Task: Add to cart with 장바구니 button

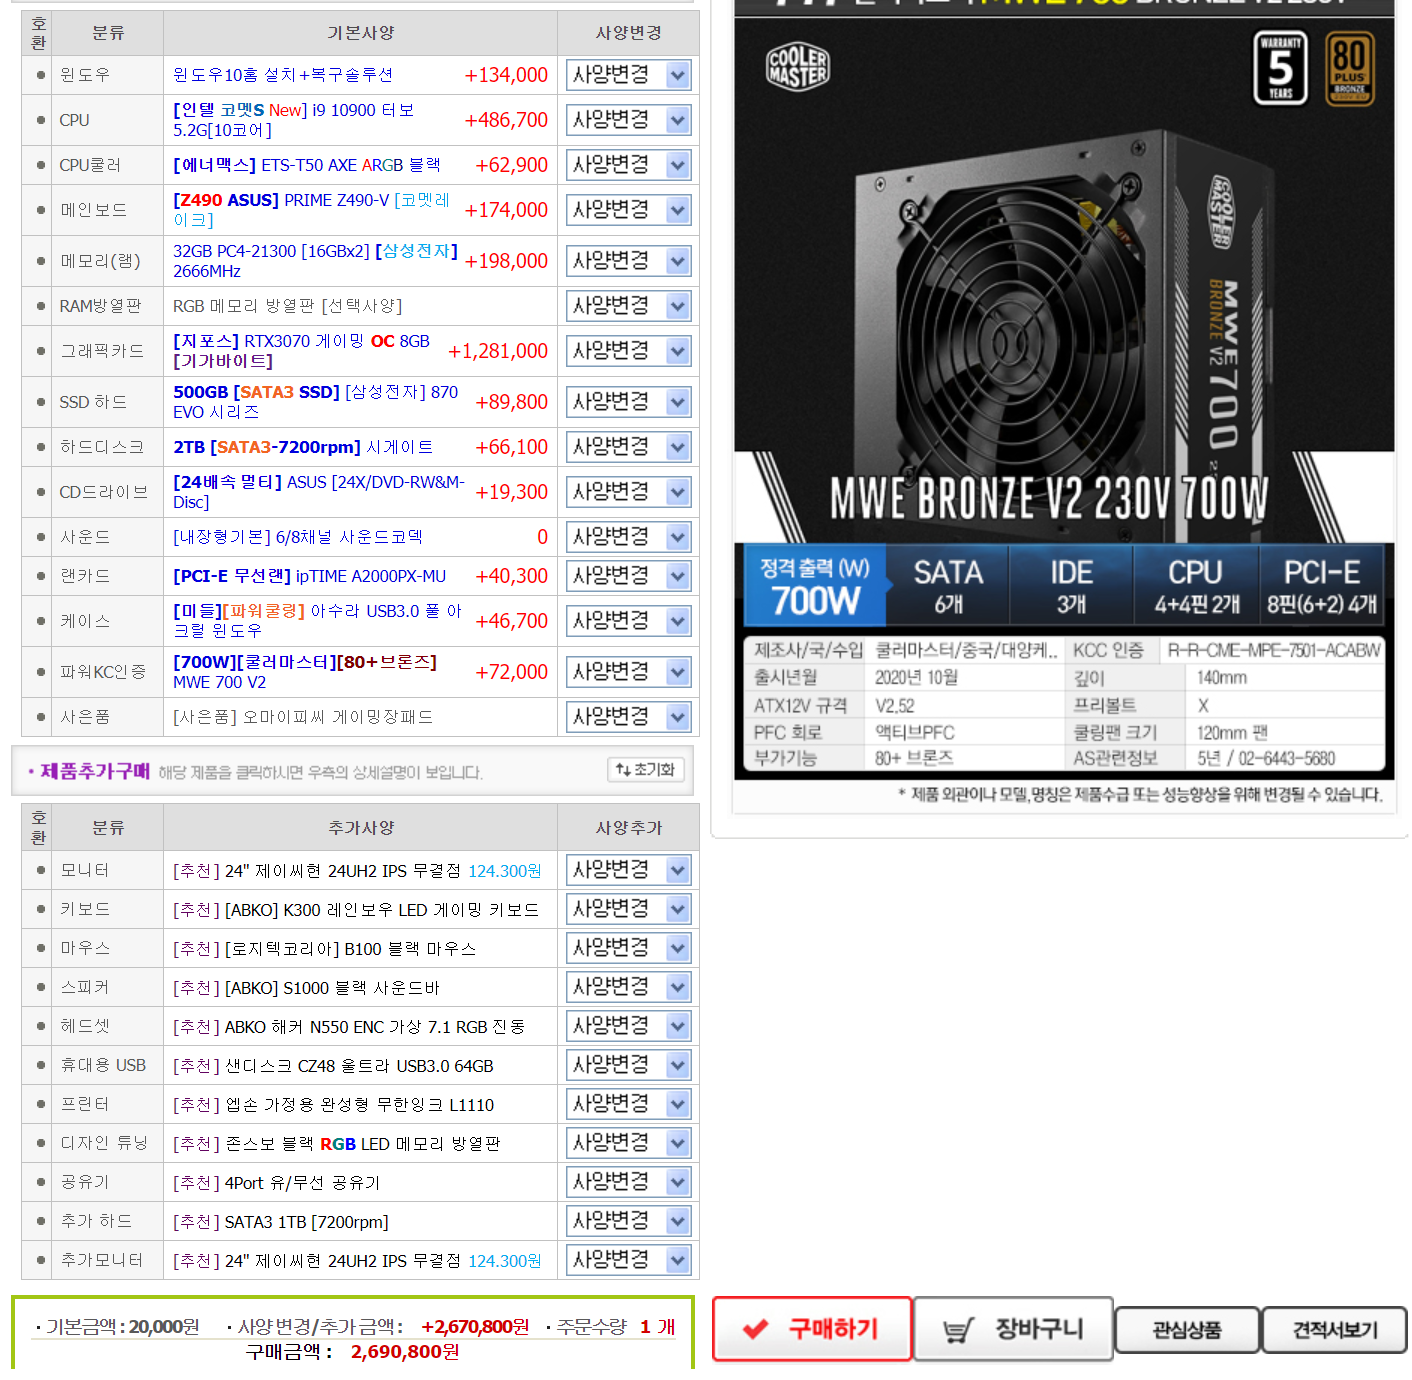Action: tap(1013, 1329)
